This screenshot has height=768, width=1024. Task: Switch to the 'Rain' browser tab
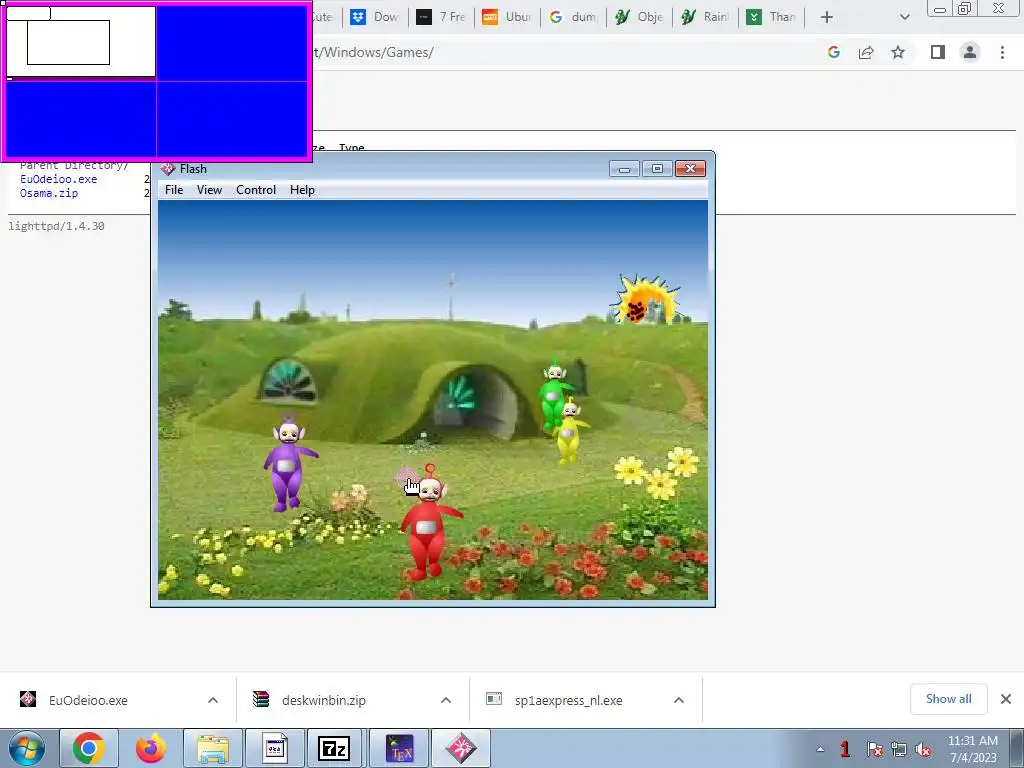coord(705,17)
